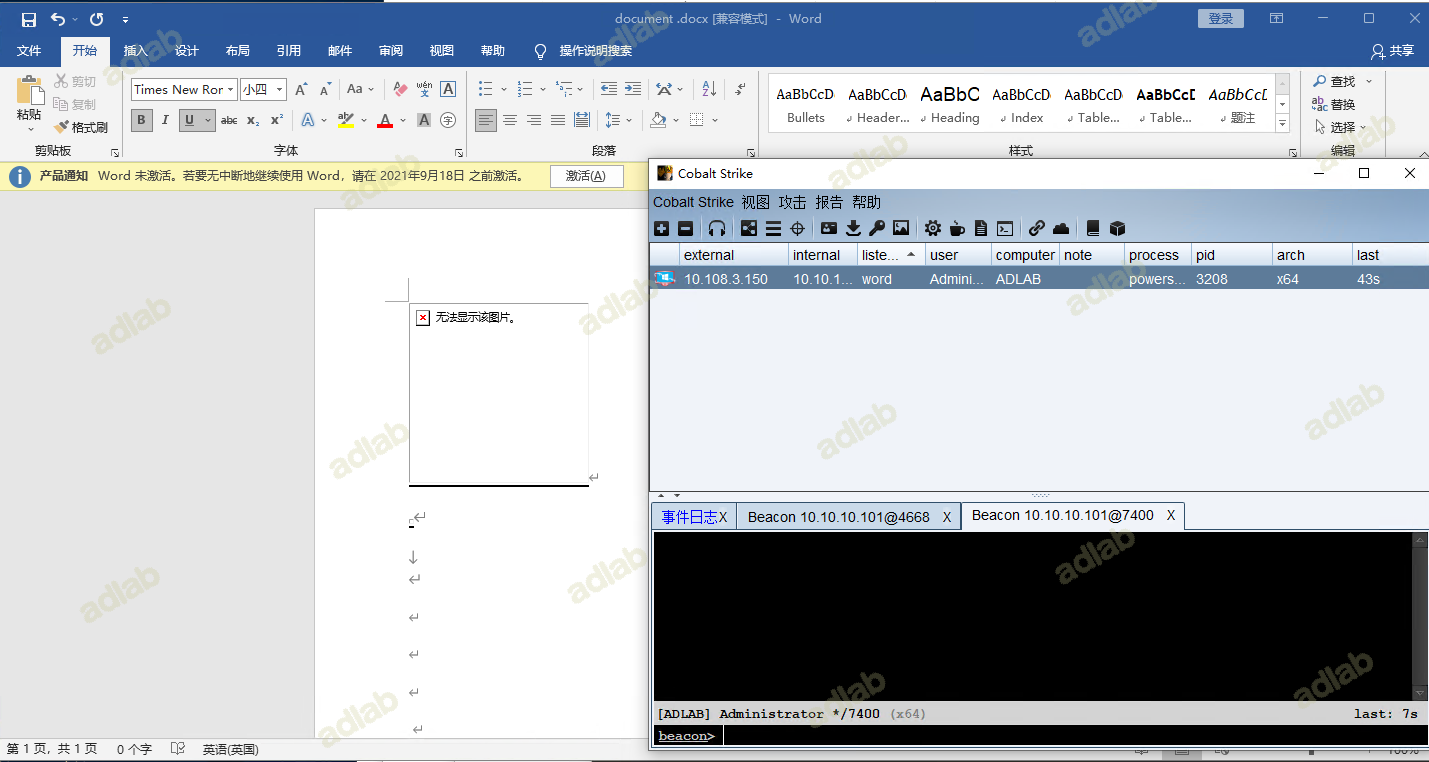1429x762 pixels.
Task: Open the font size 小四 dropdown
Action: 279,89
